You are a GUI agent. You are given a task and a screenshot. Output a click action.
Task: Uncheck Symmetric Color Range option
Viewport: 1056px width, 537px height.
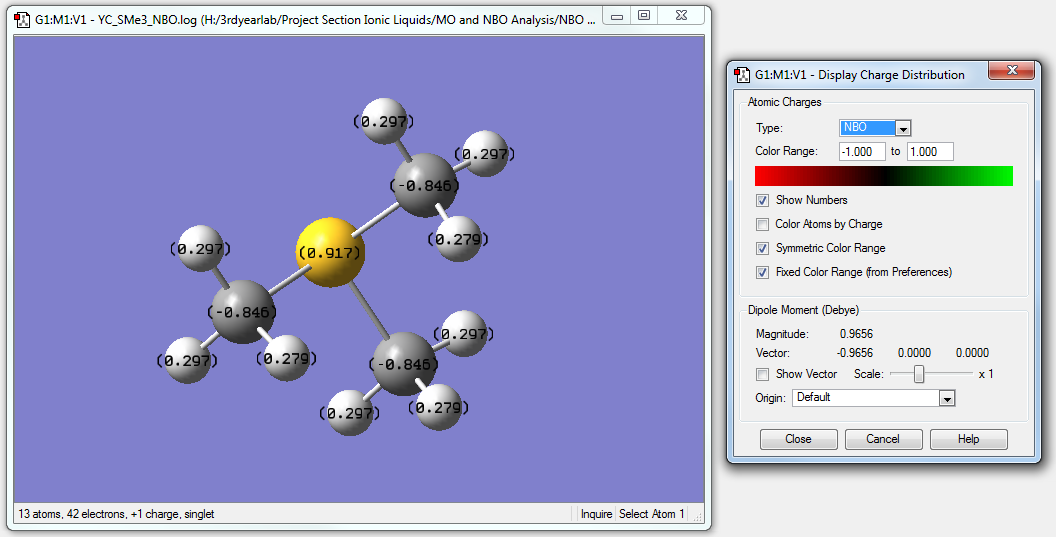763,248
